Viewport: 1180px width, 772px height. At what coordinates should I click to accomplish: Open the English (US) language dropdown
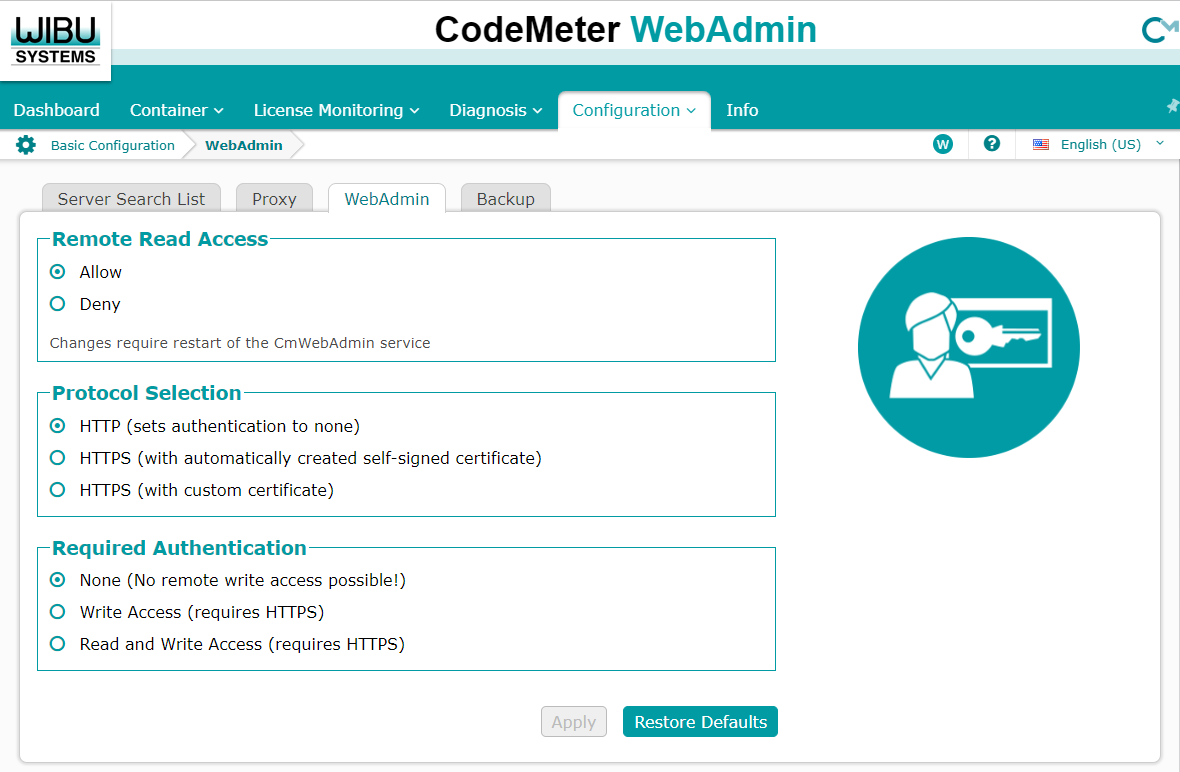[x=1100, y=144]
